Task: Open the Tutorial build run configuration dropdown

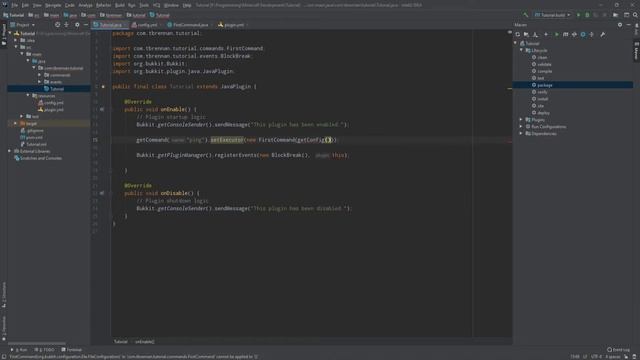Action: point(552,15)
